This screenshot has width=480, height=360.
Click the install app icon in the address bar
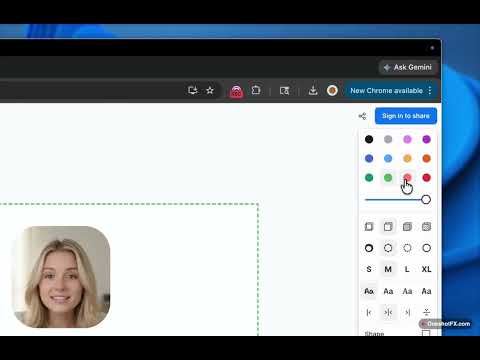pyautogui.click(x=193, y=90)
